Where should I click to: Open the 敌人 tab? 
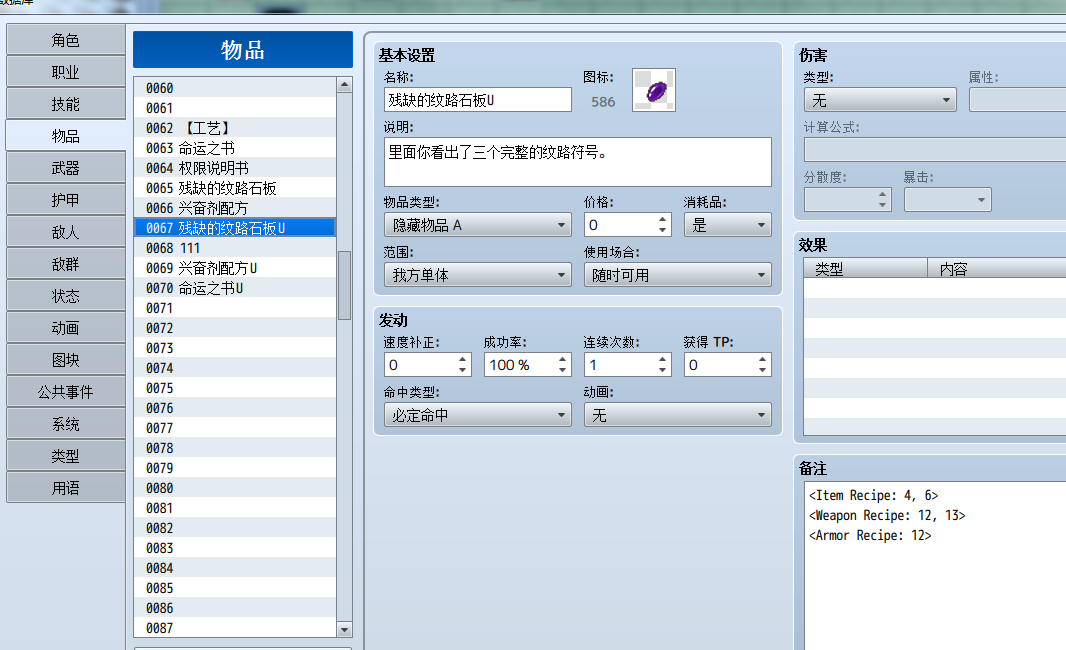[x=65, y=232]
